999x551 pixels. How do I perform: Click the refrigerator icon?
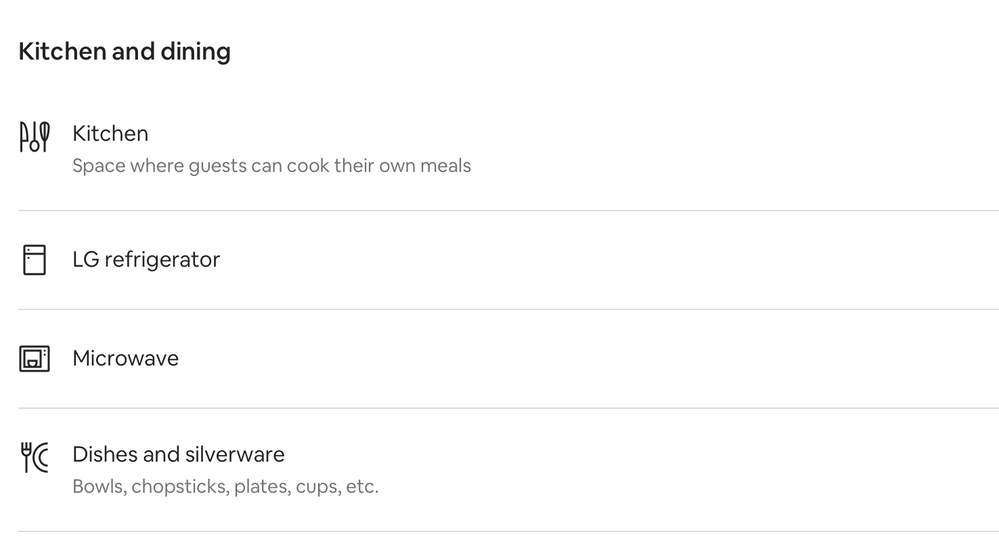coord(34,260)
